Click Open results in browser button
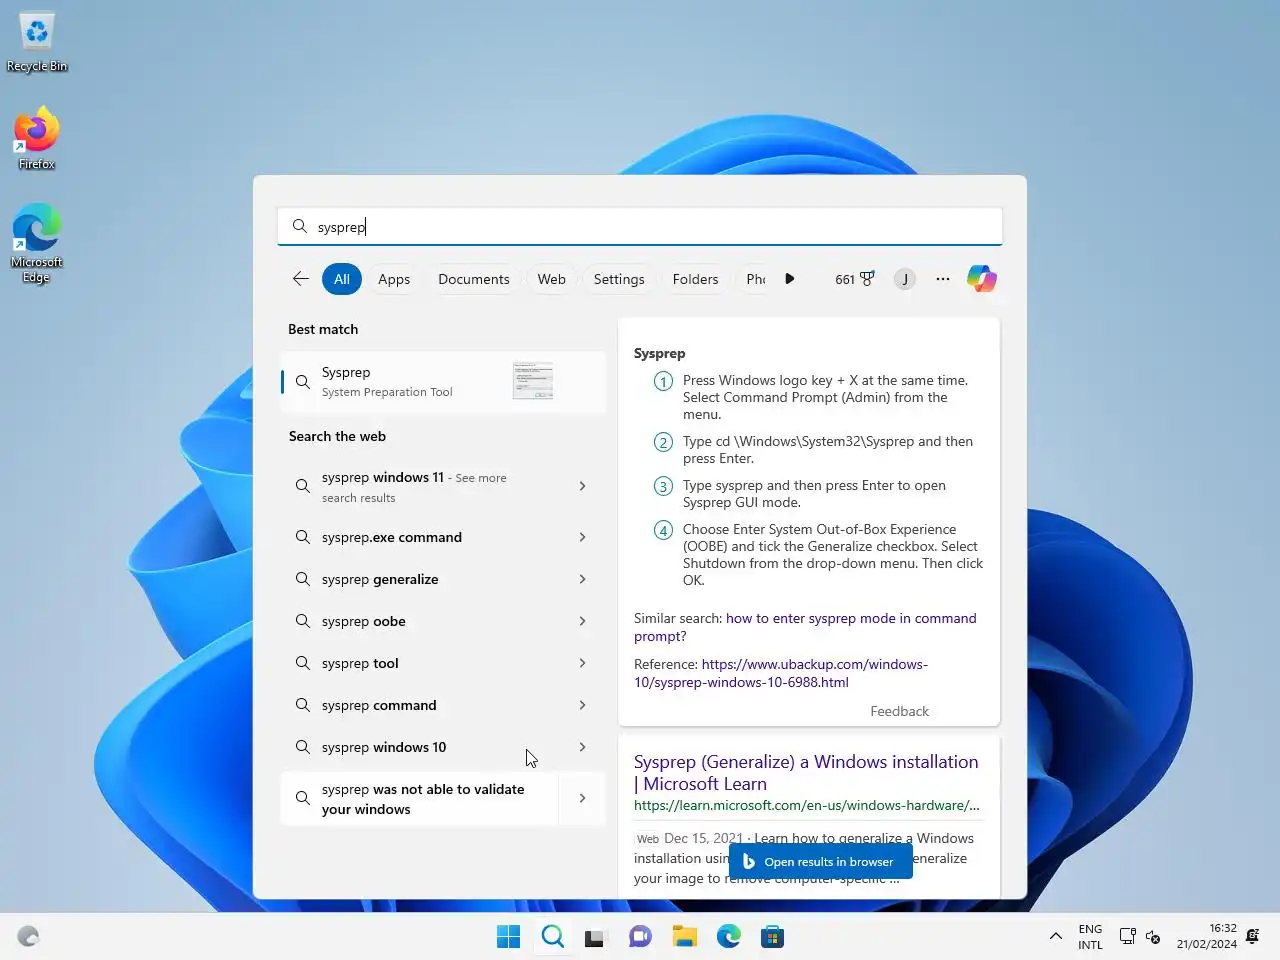Viewport: 1280px width, 960px height. pyautogui.click(x=820, y=861)
